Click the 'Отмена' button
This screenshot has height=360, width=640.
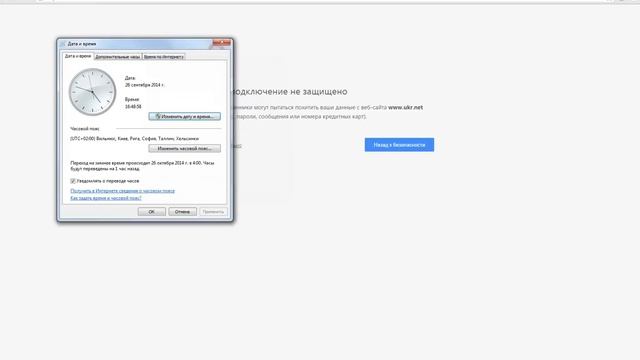point(182,211)
